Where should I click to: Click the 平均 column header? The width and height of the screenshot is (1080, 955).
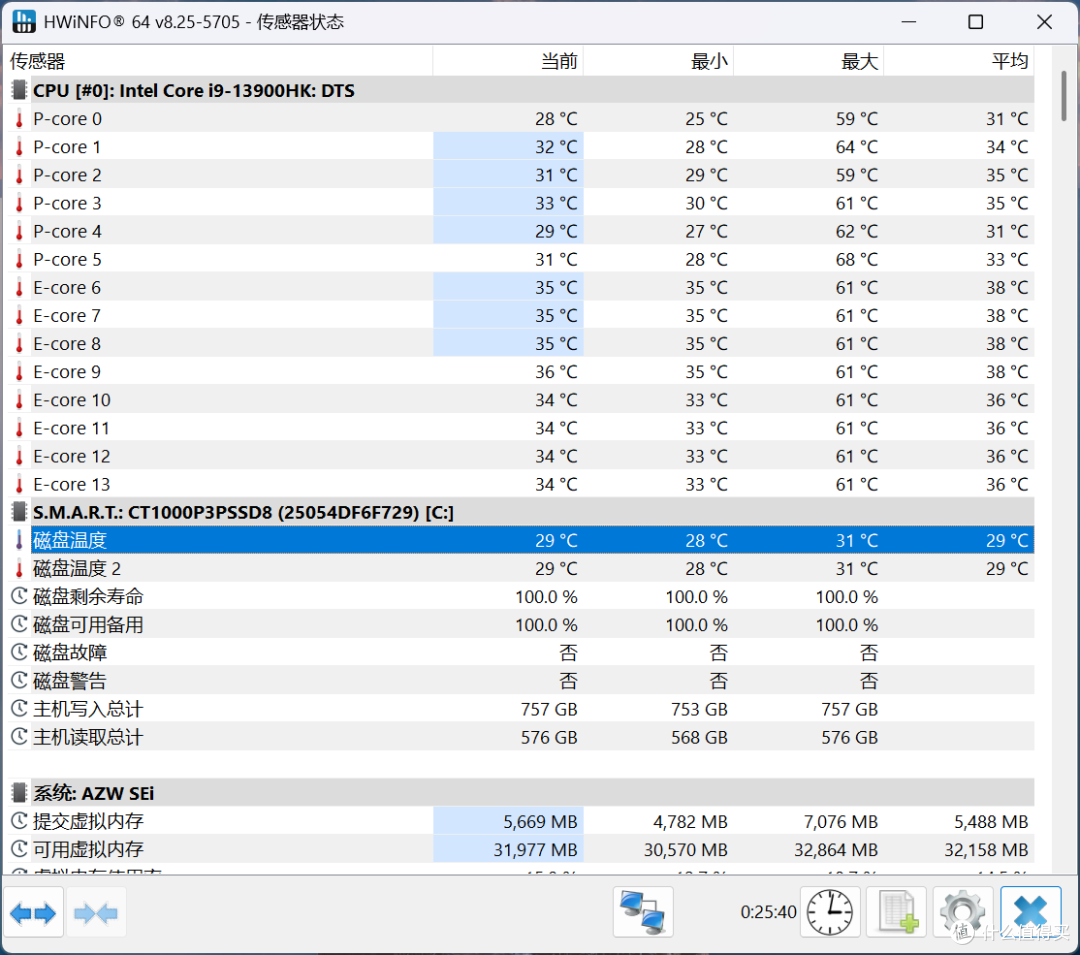tap(959, 61)
